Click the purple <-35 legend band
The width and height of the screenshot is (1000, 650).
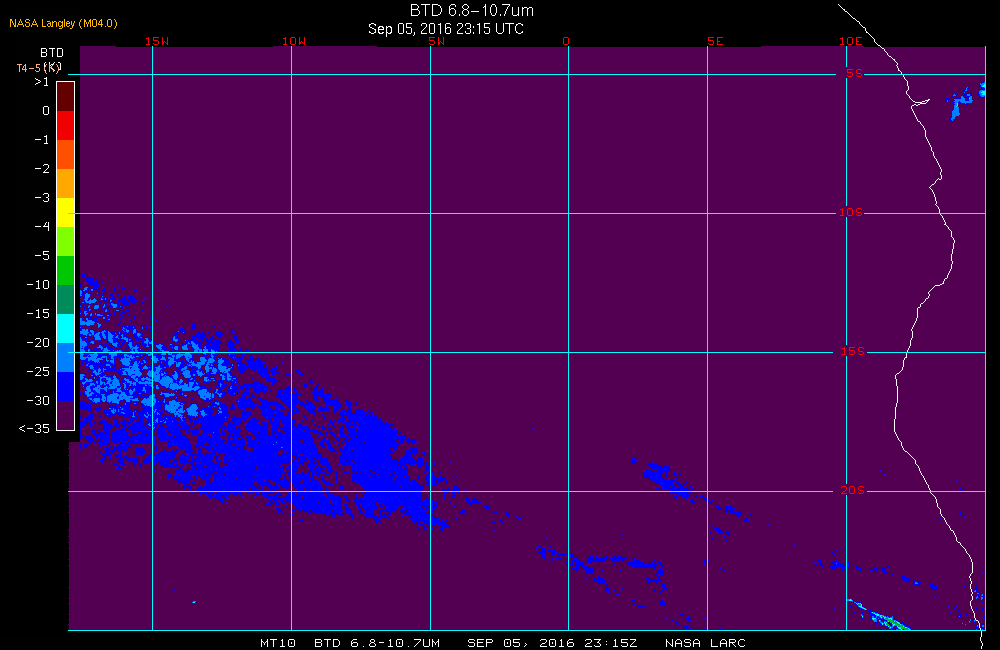66,415
